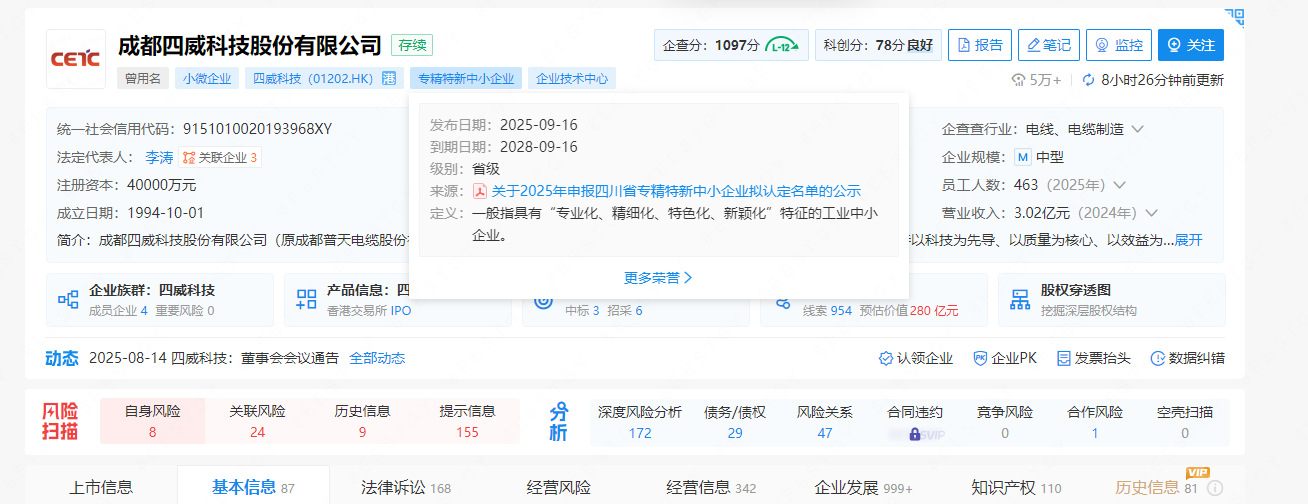This screenshot has width=1308, height=504.
Task: Click the 认领企业 claim company icon
Action: tap(885, 358)
